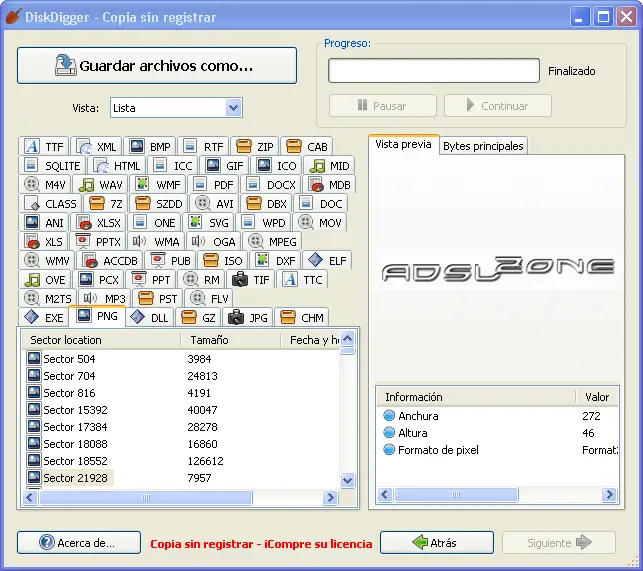Click the file list scroll up arrow

click(x=347, y=339)
